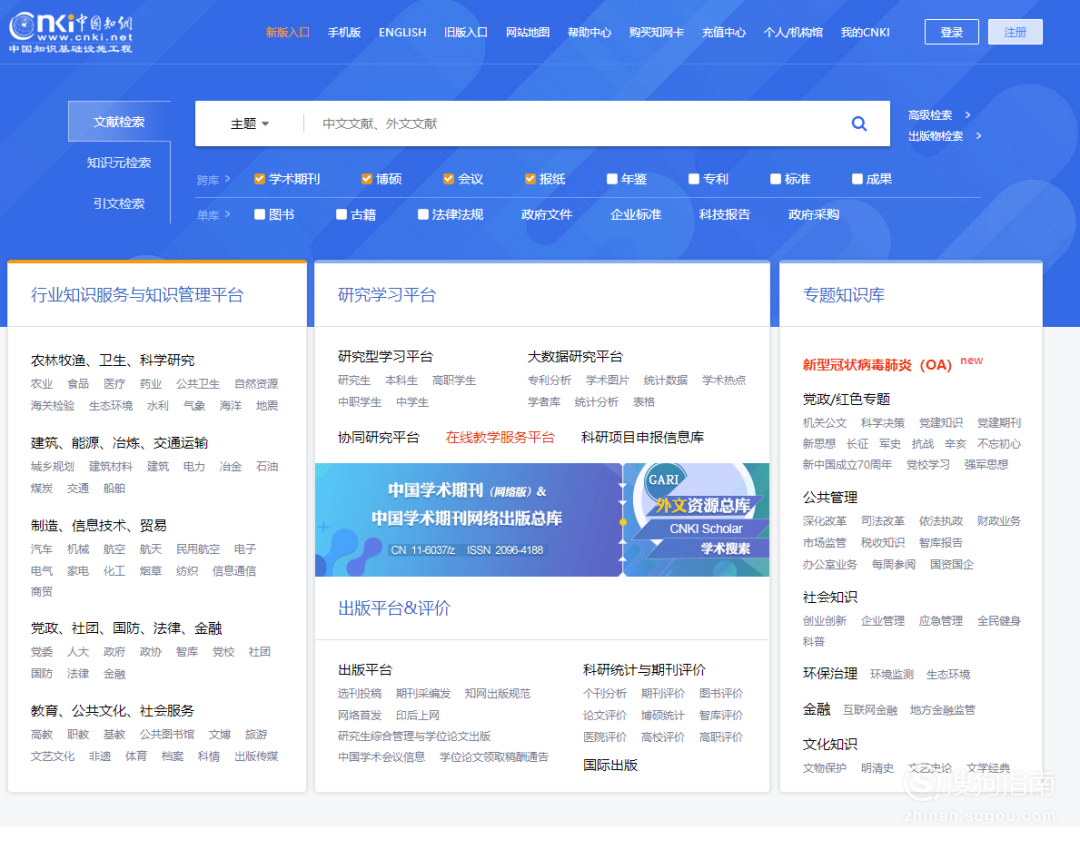Open 在线教学服务平台 link
This screenshot has width=1080, height=850.
click(x=500, y=437)
